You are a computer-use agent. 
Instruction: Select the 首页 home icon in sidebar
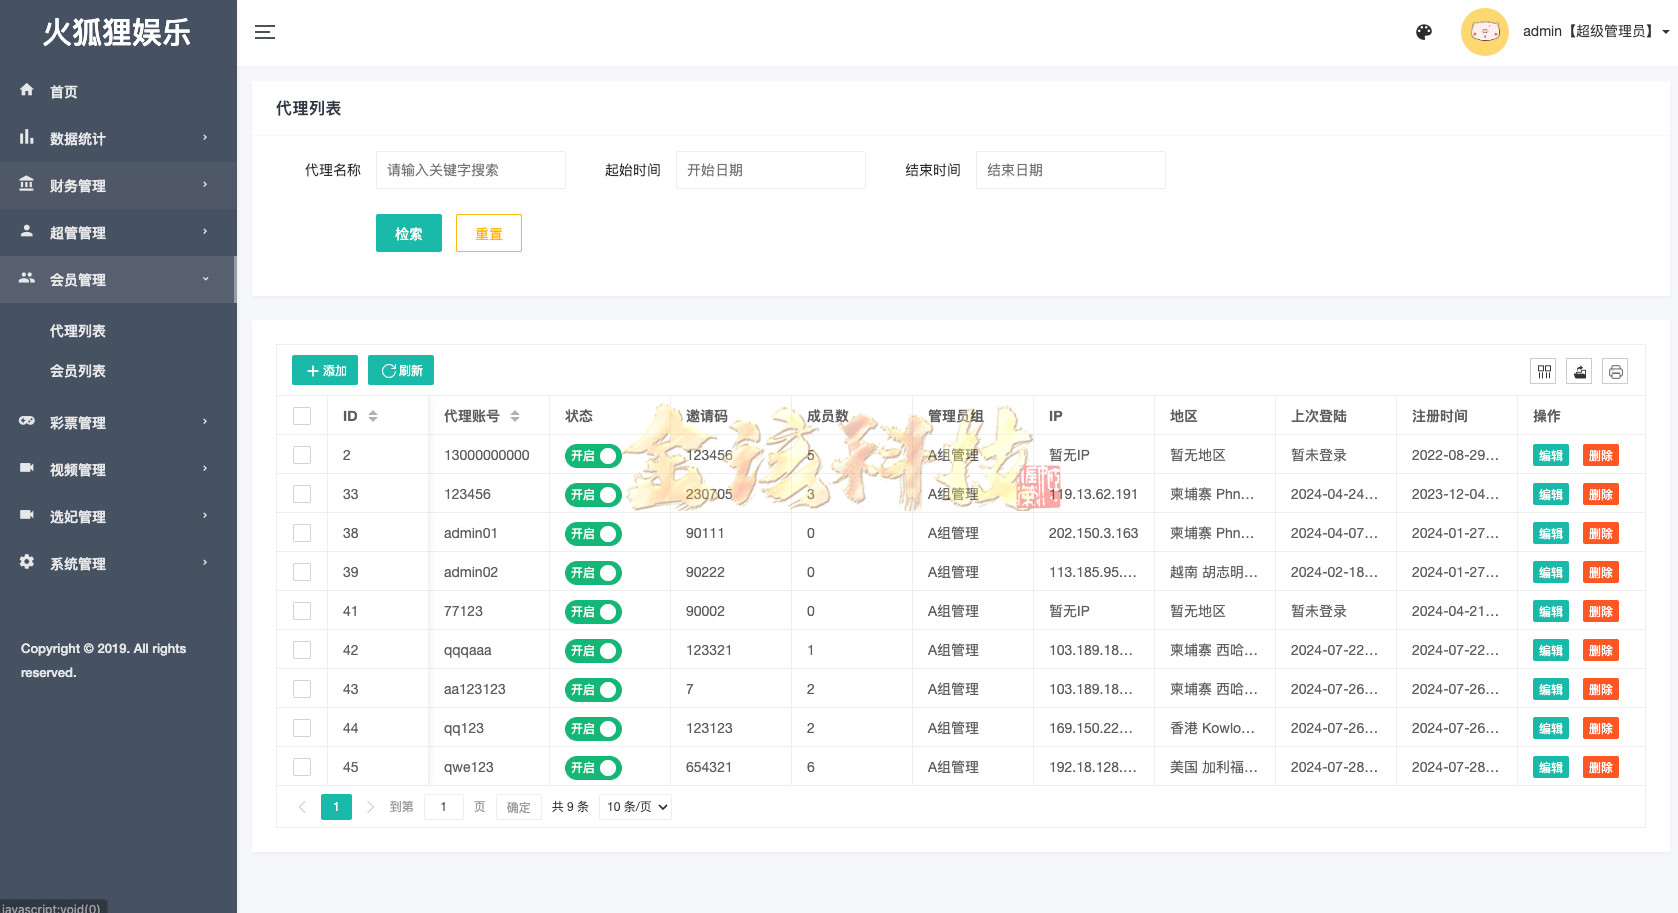coord(27,90)
